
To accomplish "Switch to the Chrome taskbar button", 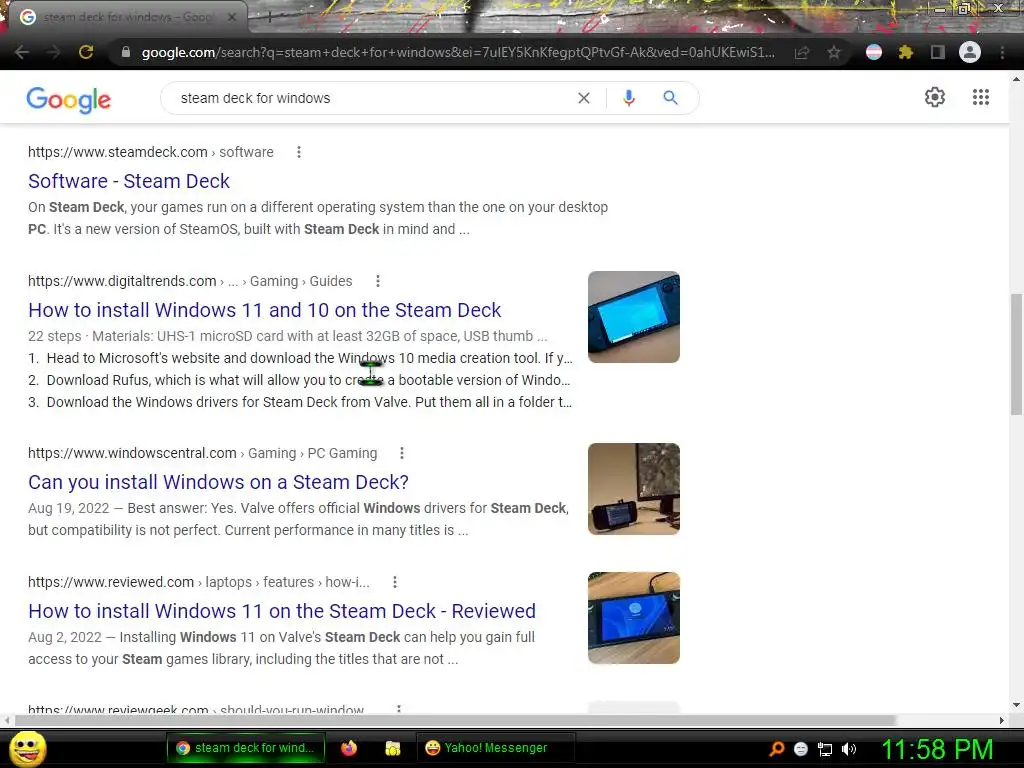I will (246, 748).
